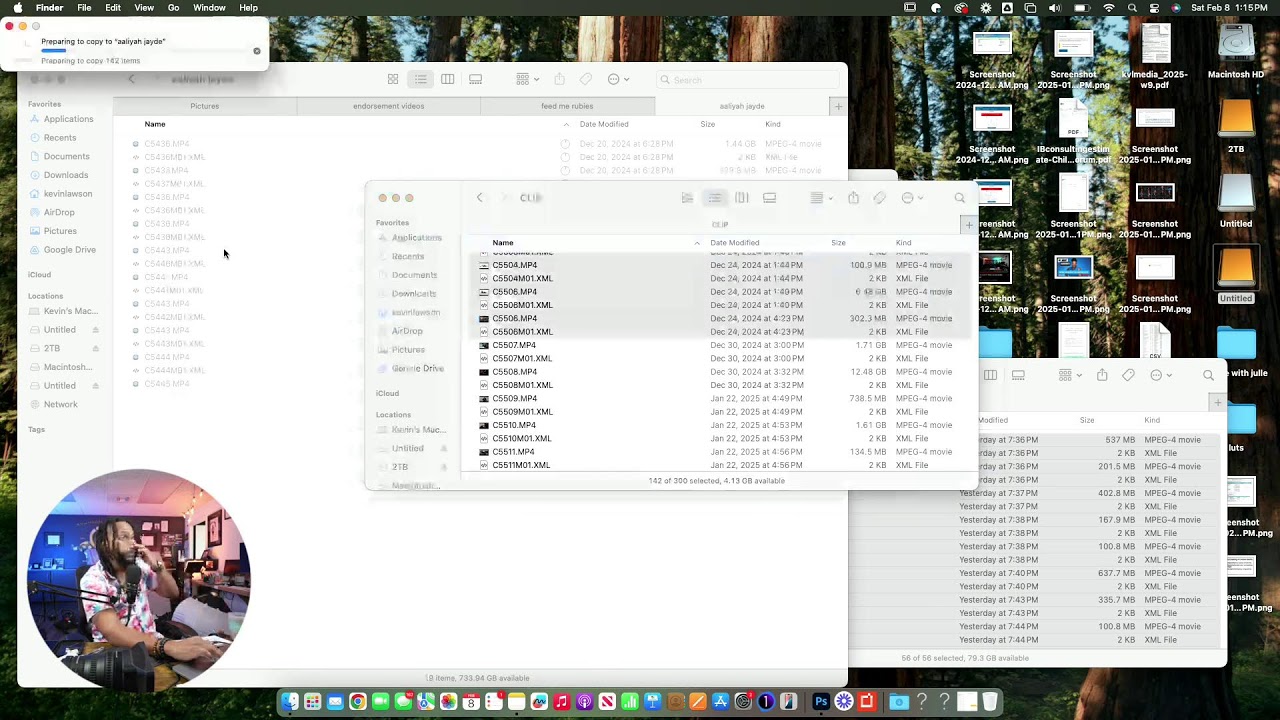Open Spotlight search in menu bar
Image resolution: width=1280 pixels, height=720 pixels.
[1132, 8]
